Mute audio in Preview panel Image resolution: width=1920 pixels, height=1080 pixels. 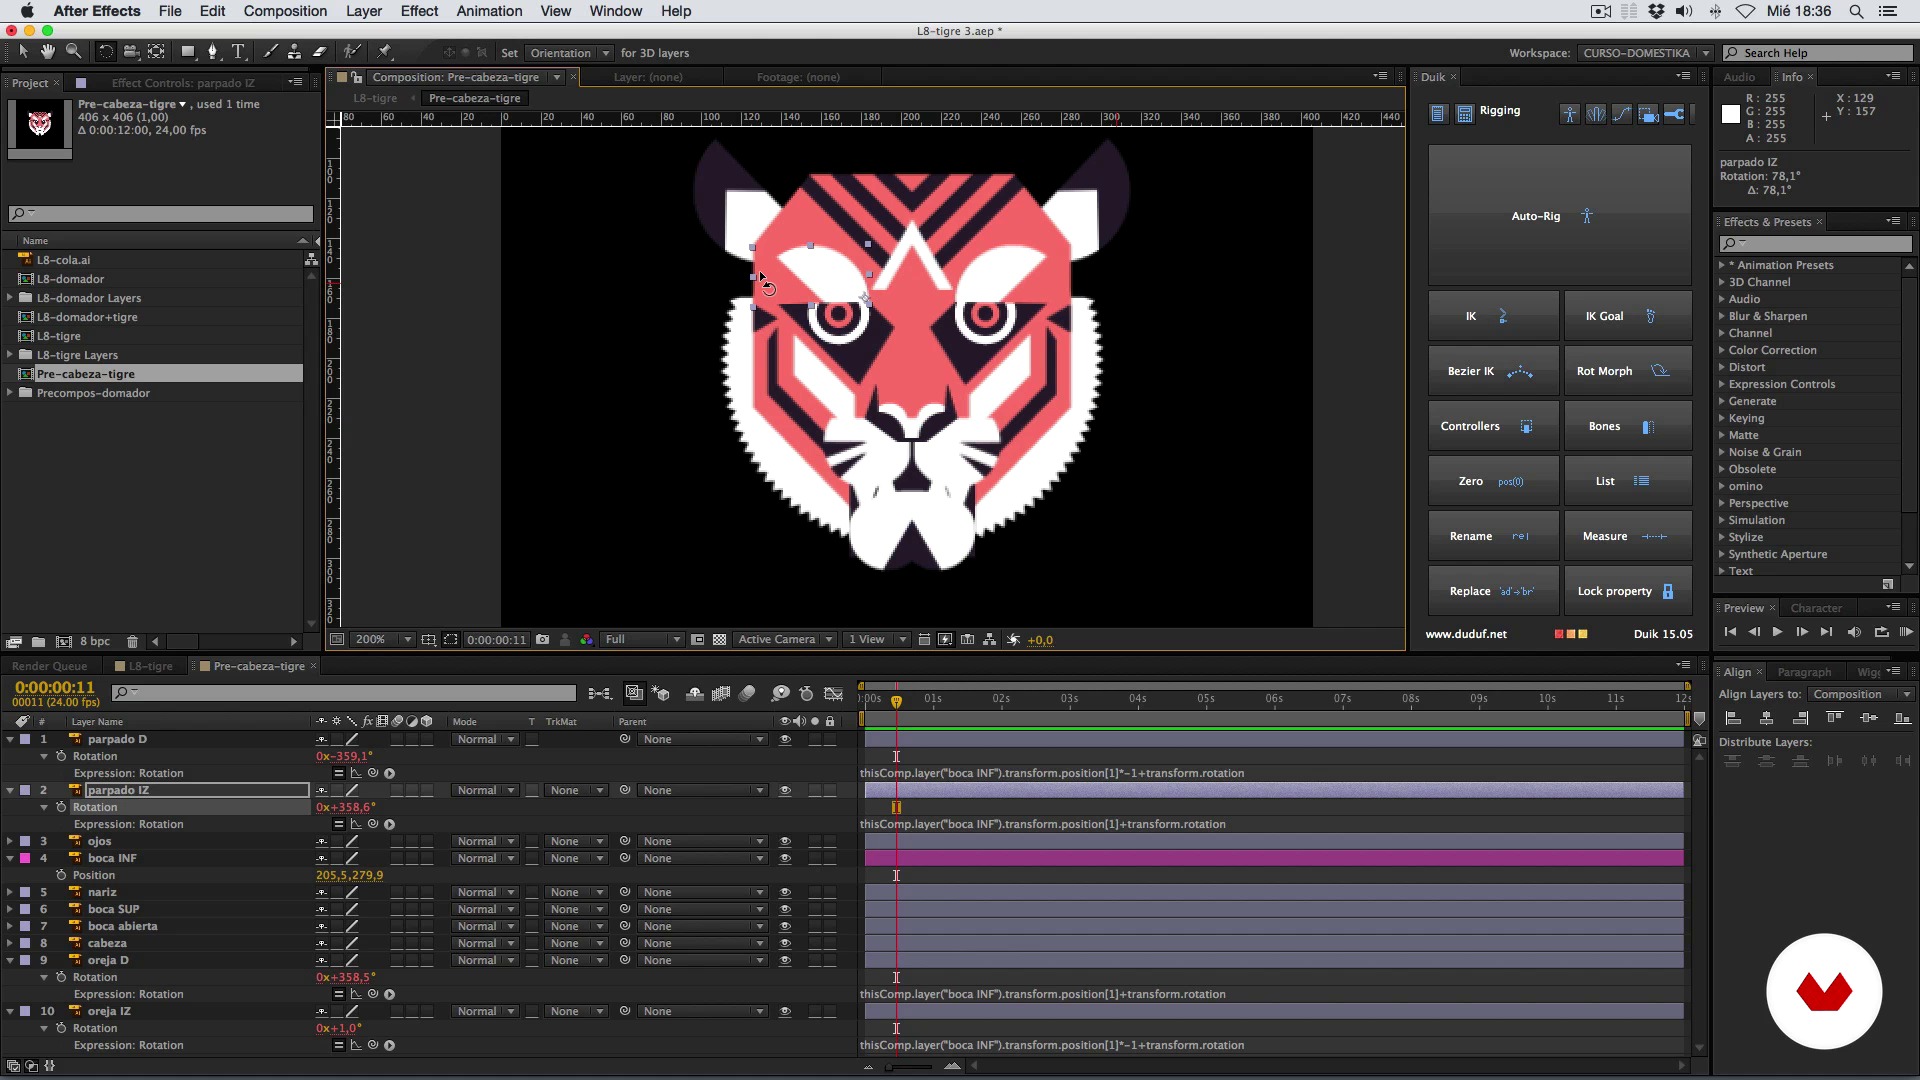tap(1854, 632)
